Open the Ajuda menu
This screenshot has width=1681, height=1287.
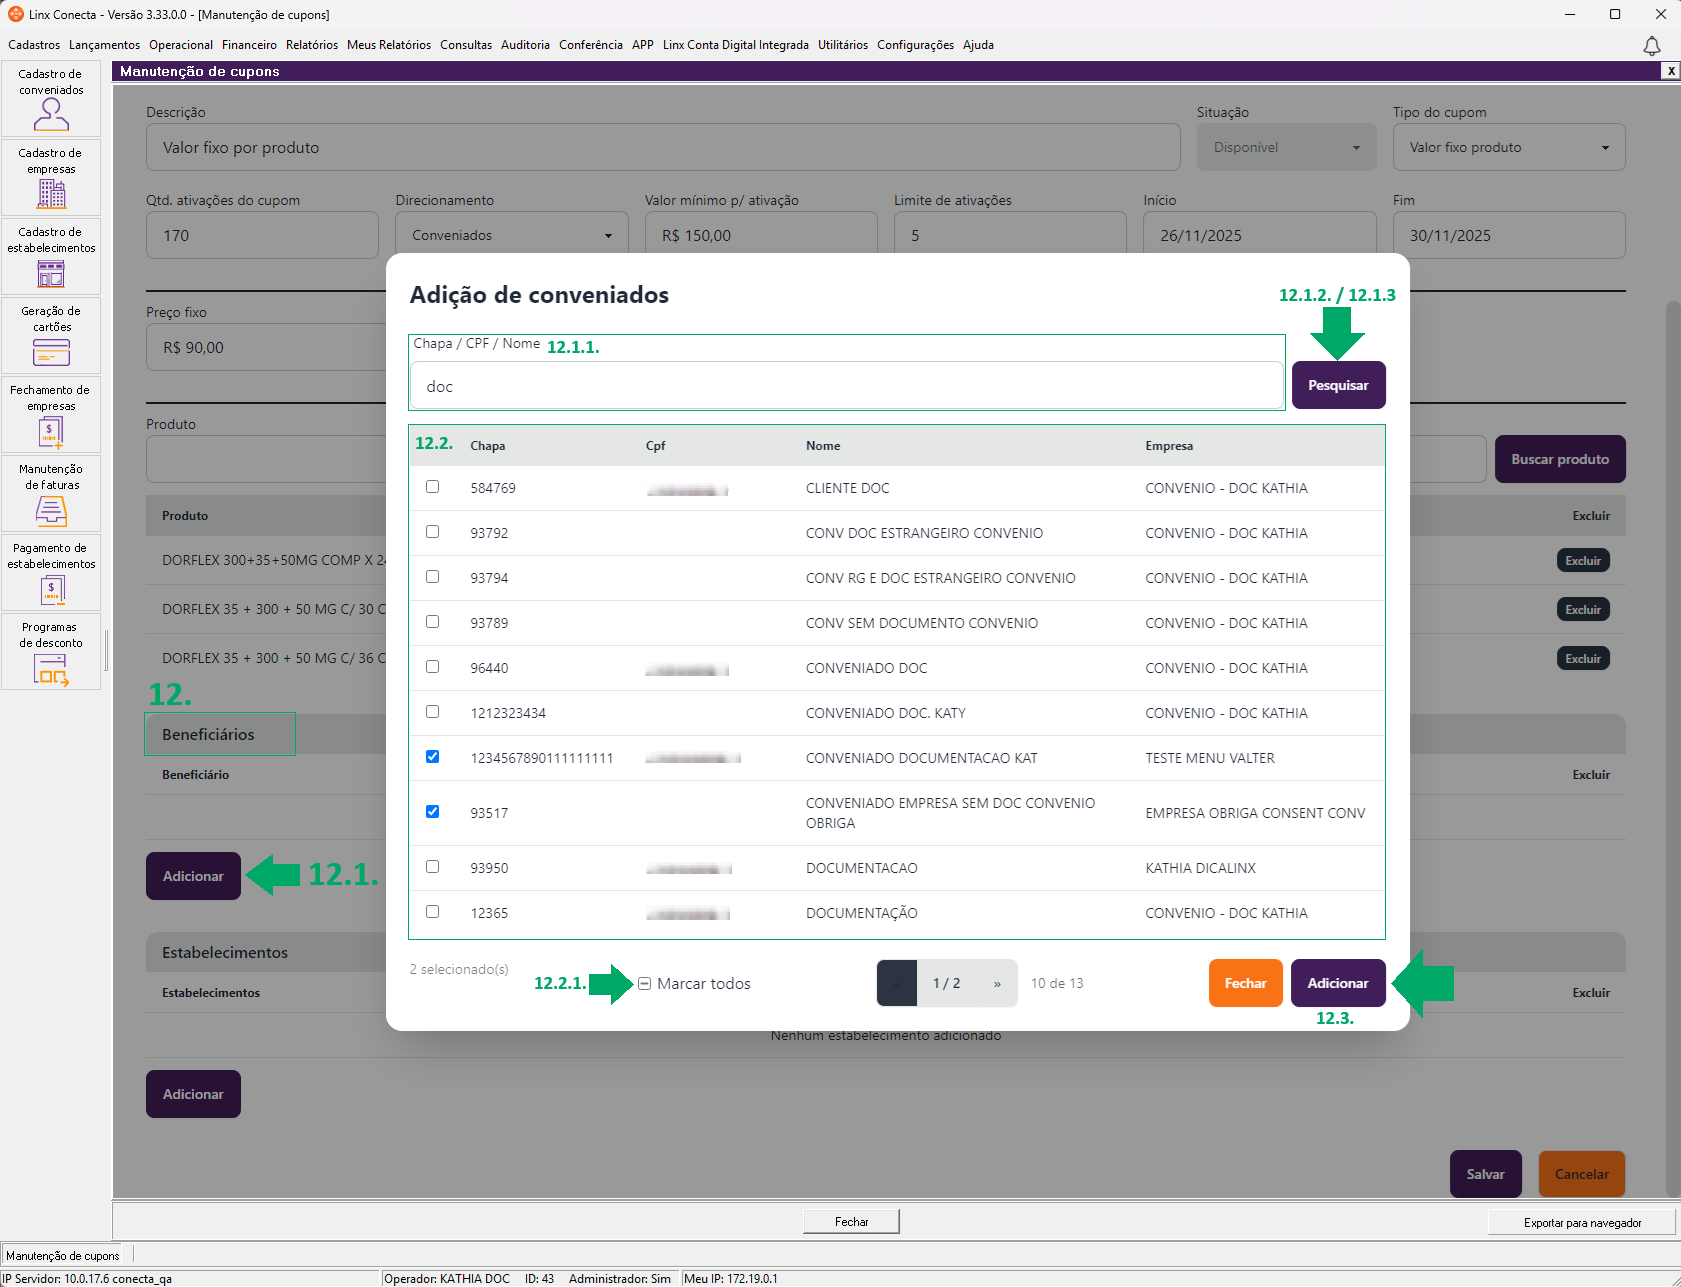(978, 45)
